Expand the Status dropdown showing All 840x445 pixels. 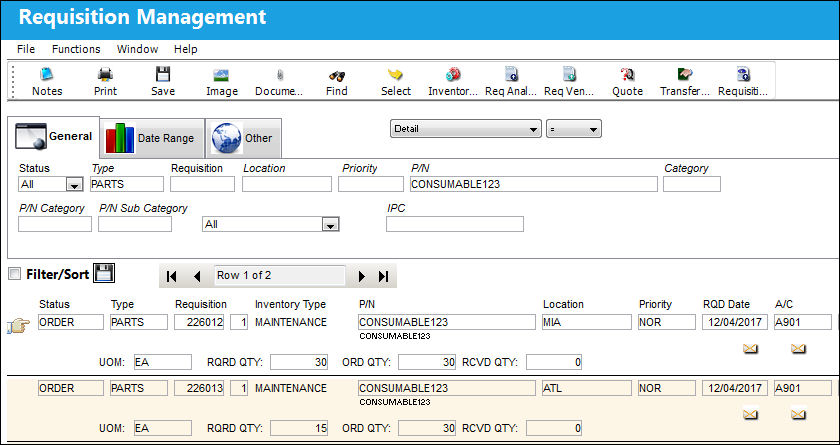pyautogui.click(x=74, y=185)
